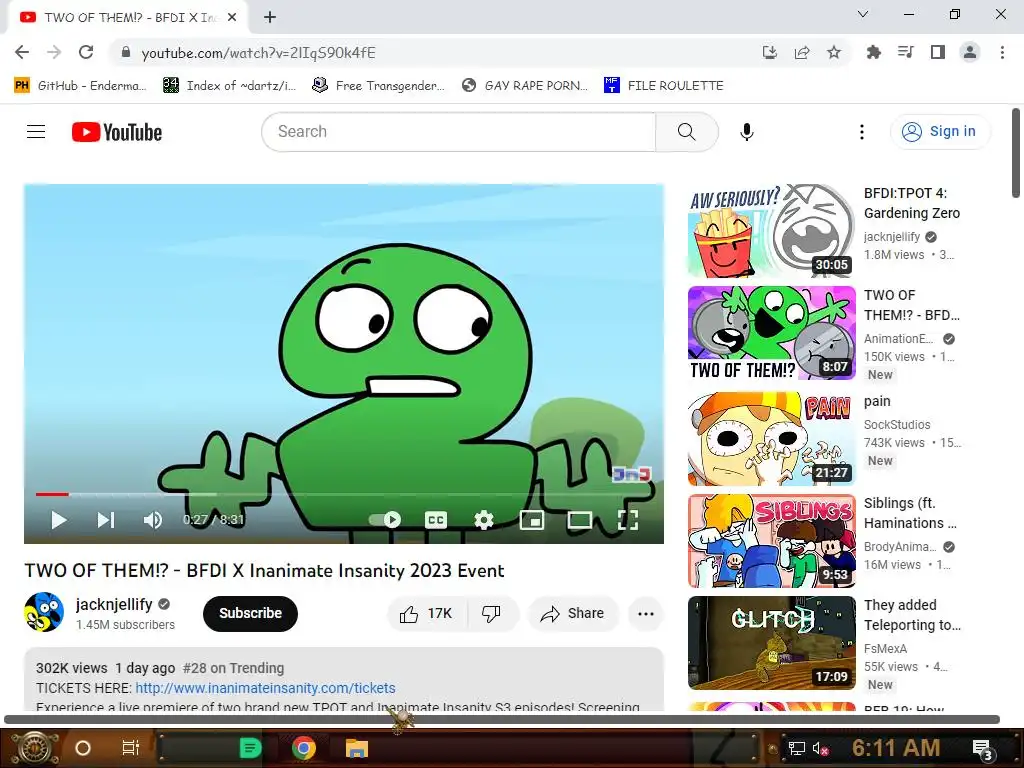Go back in browser
The height and width of the screenshot is (768, 1024).
pyautogui.click(x=22, y=52)
